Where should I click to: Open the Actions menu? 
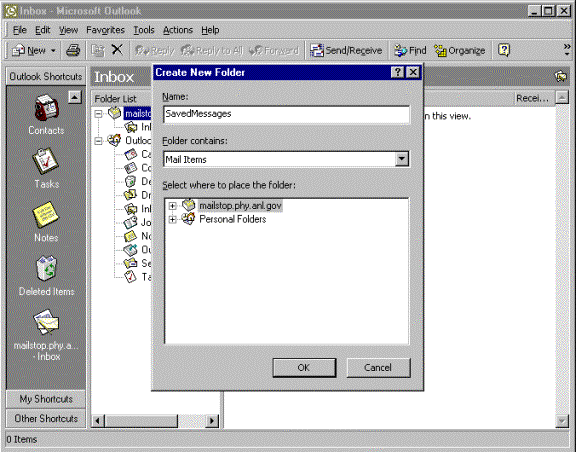[x=178, y=30]
